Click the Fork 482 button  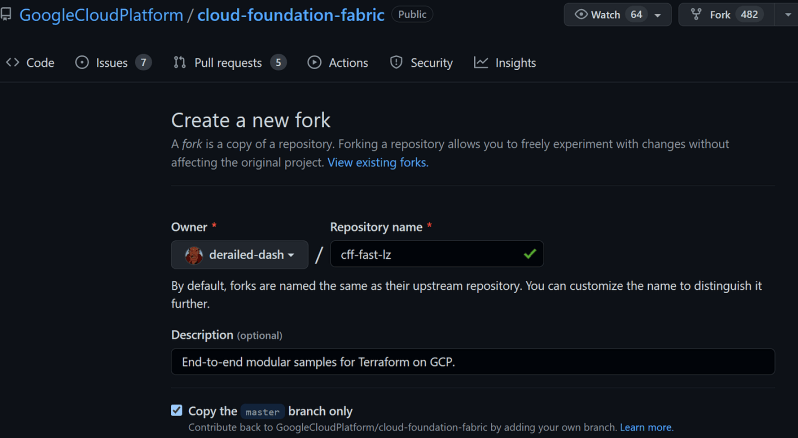coord(727,14)
